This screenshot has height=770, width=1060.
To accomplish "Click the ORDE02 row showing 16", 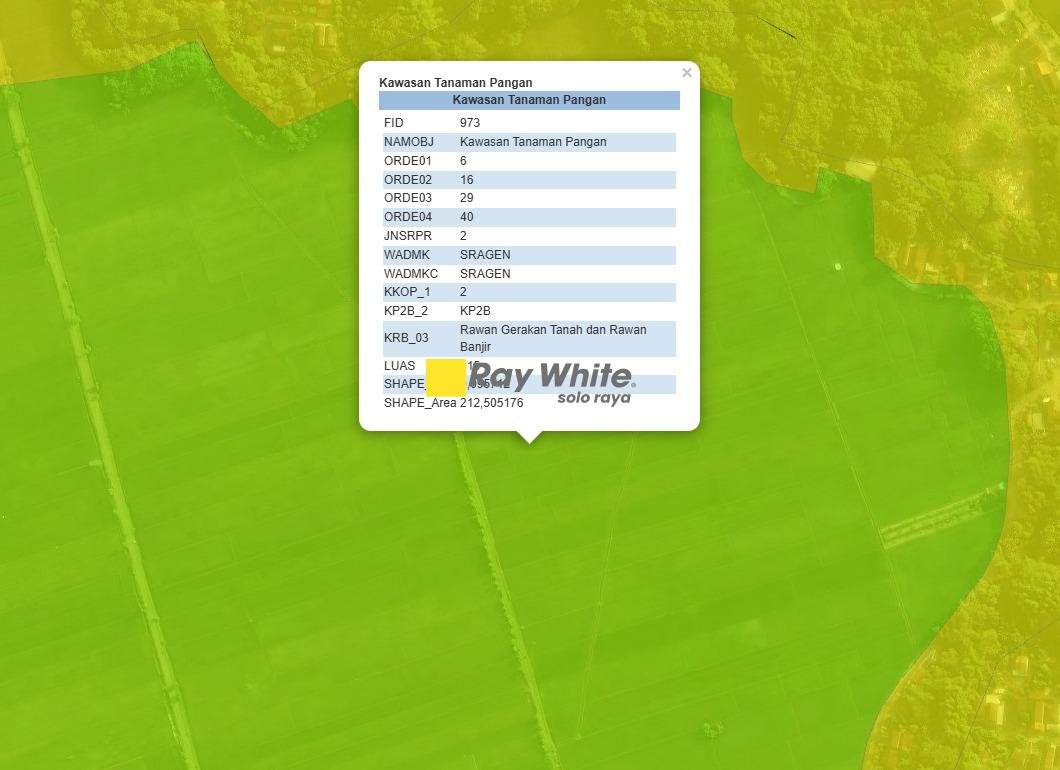I will tap(529, 180).
